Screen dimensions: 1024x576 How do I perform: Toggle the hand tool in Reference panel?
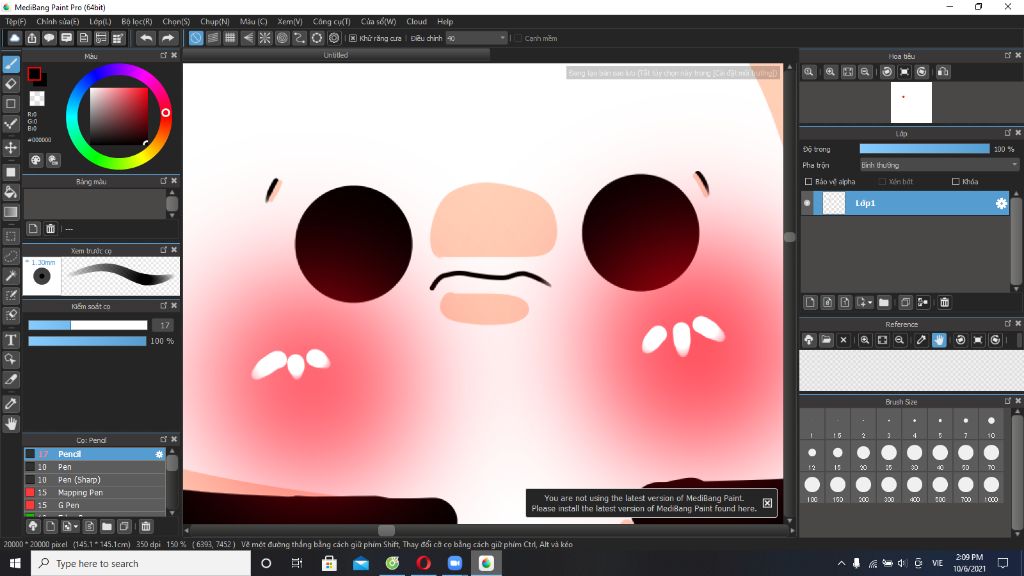pyautogui.click(x=939, y=340)
